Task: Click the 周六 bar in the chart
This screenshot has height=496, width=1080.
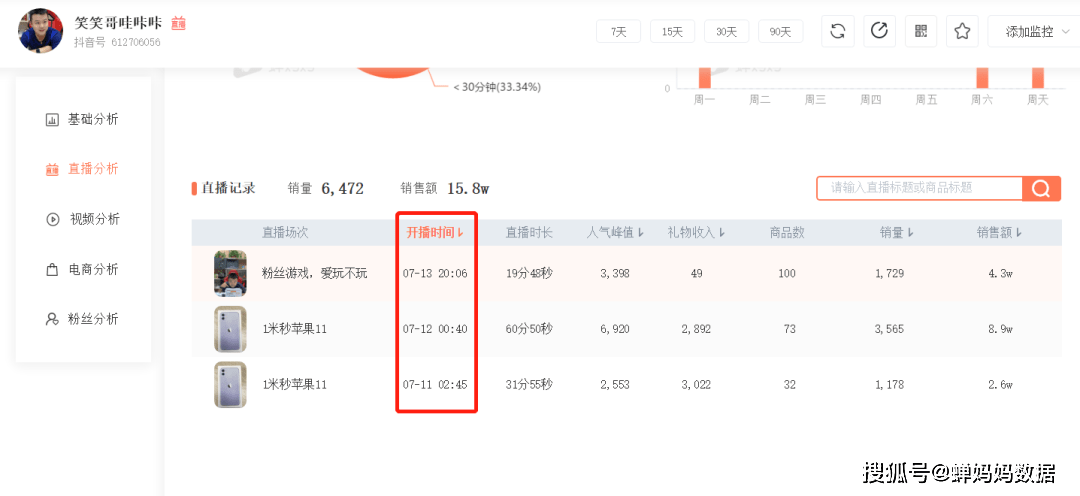Action: point(982,76)
